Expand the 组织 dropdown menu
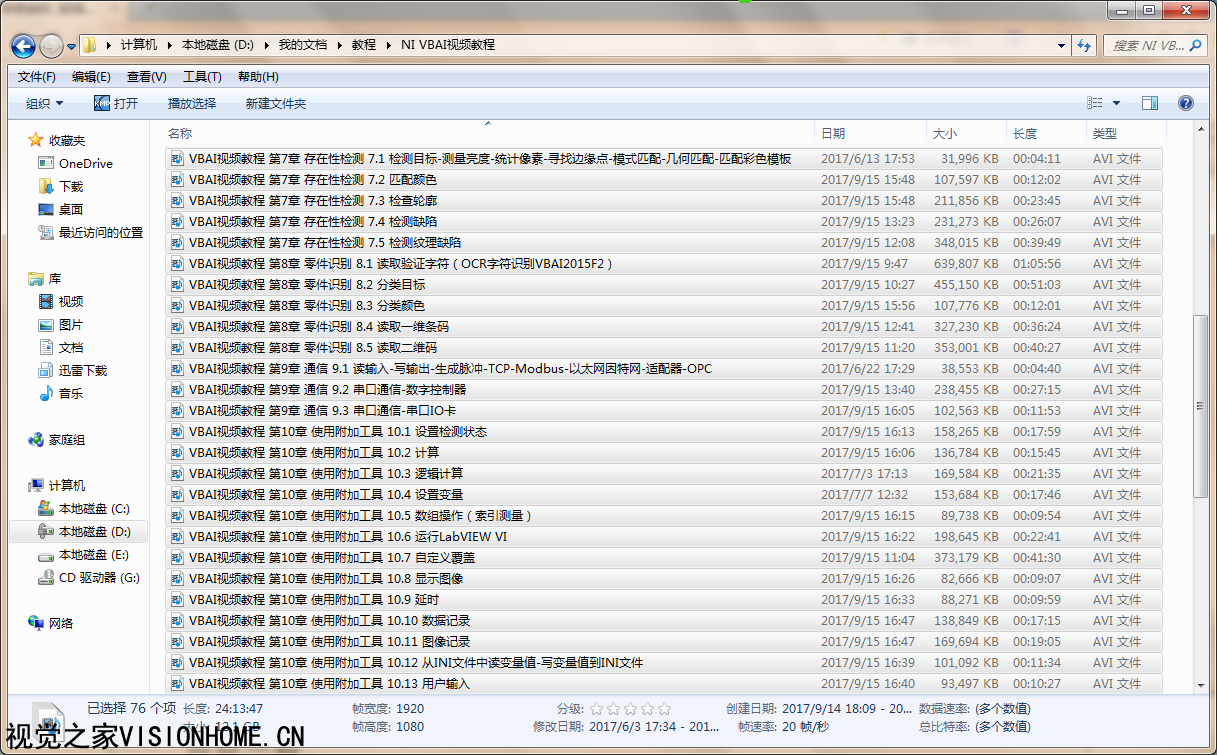1217x755 pixels. 44,103
